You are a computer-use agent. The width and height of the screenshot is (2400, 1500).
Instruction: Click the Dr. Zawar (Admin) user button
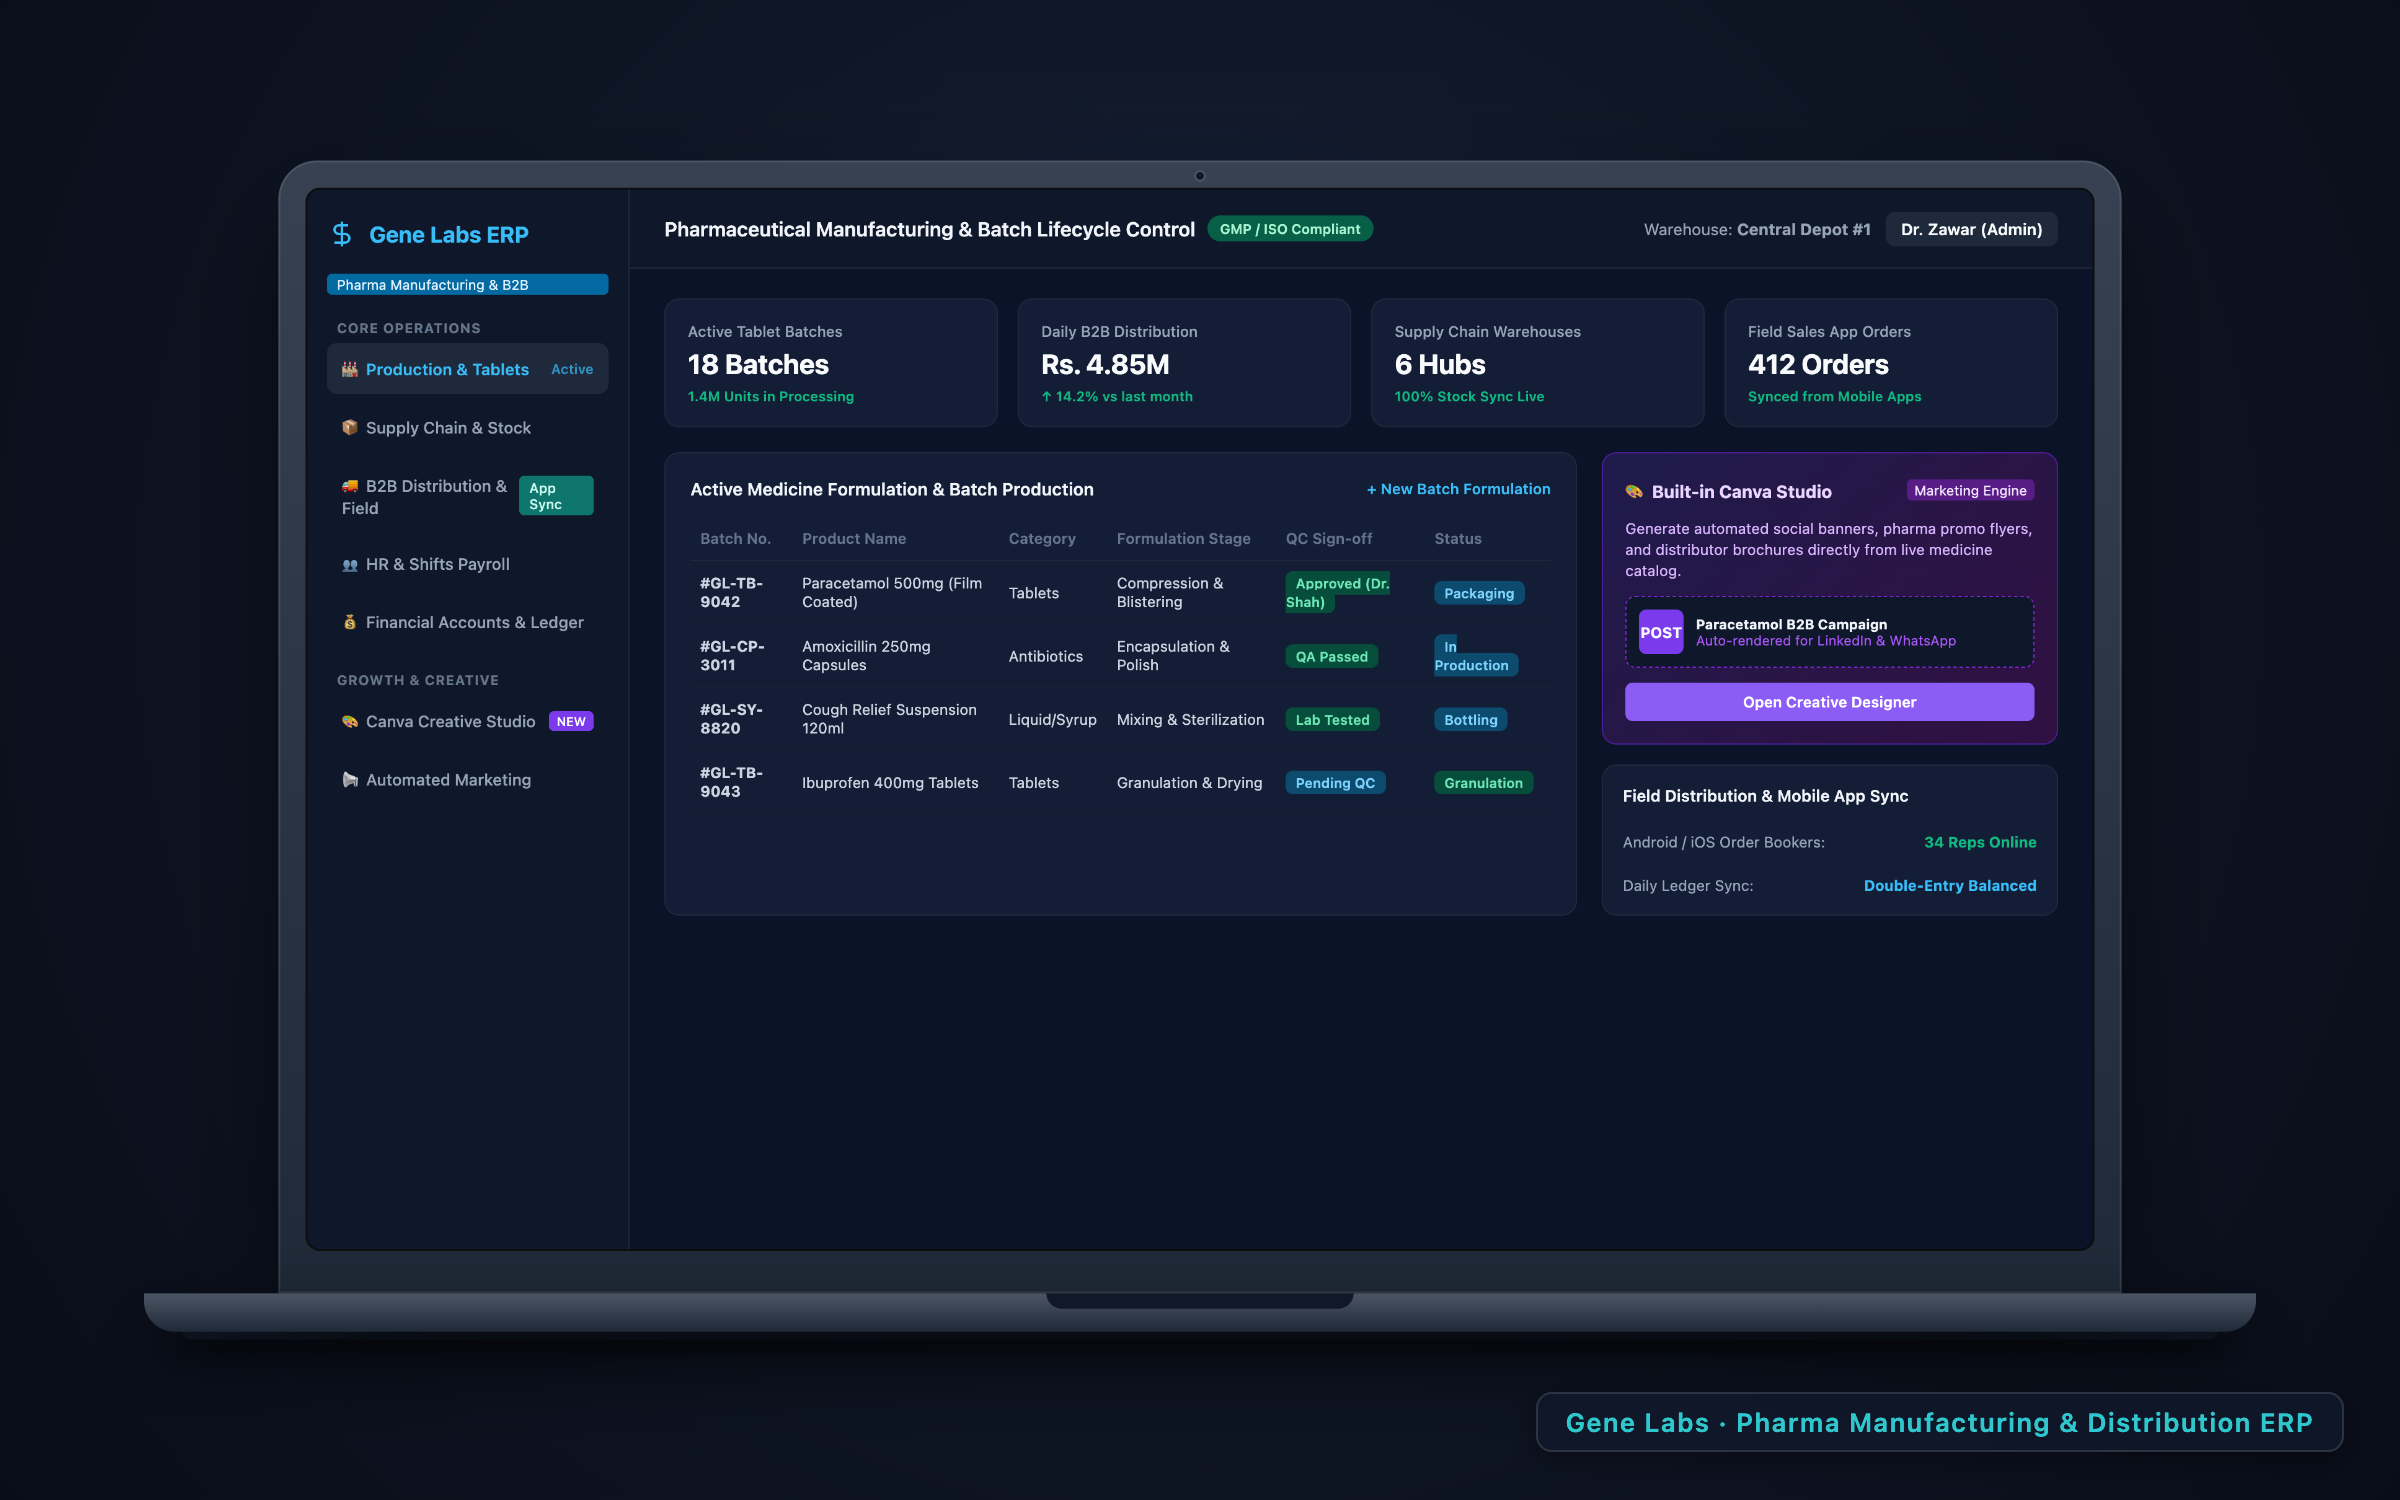point(1971,229)
